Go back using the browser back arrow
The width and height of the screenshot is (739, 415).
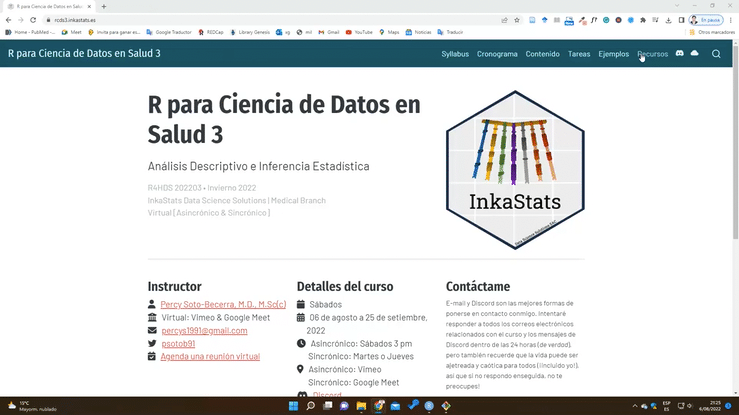[8, 20]
